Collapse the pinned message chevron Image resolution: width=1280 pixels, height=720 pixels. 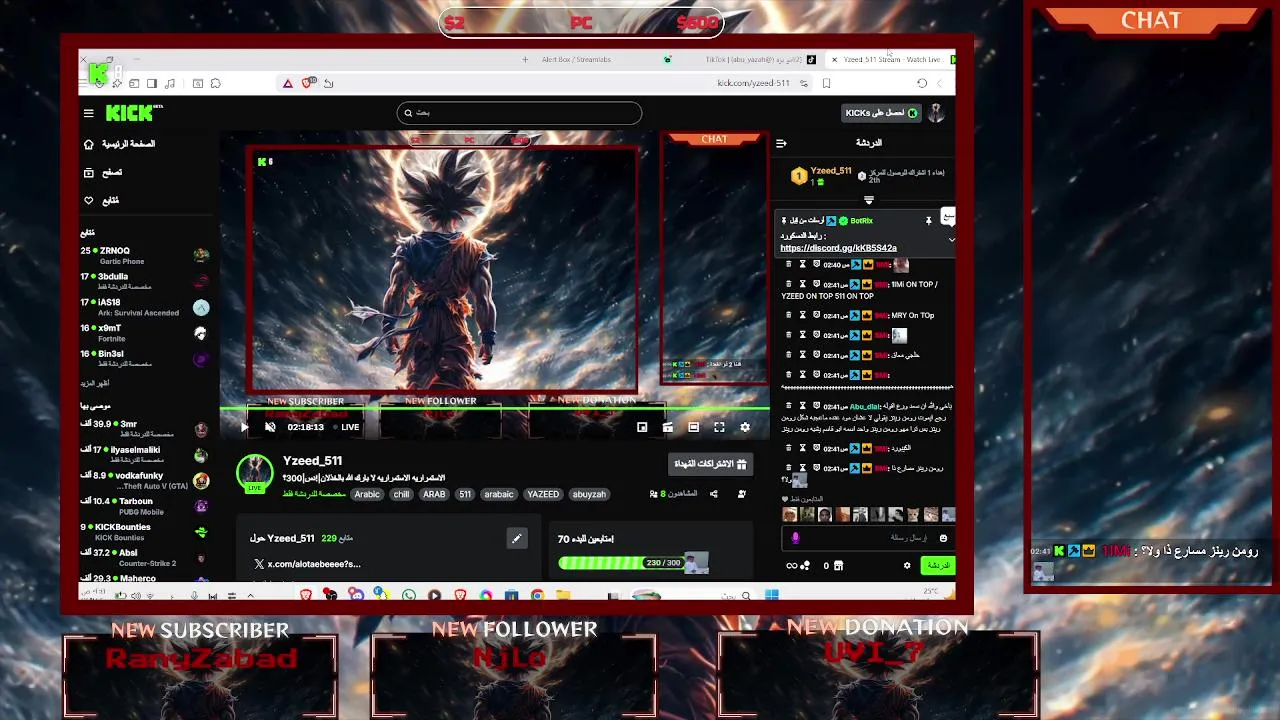[951, 240]
